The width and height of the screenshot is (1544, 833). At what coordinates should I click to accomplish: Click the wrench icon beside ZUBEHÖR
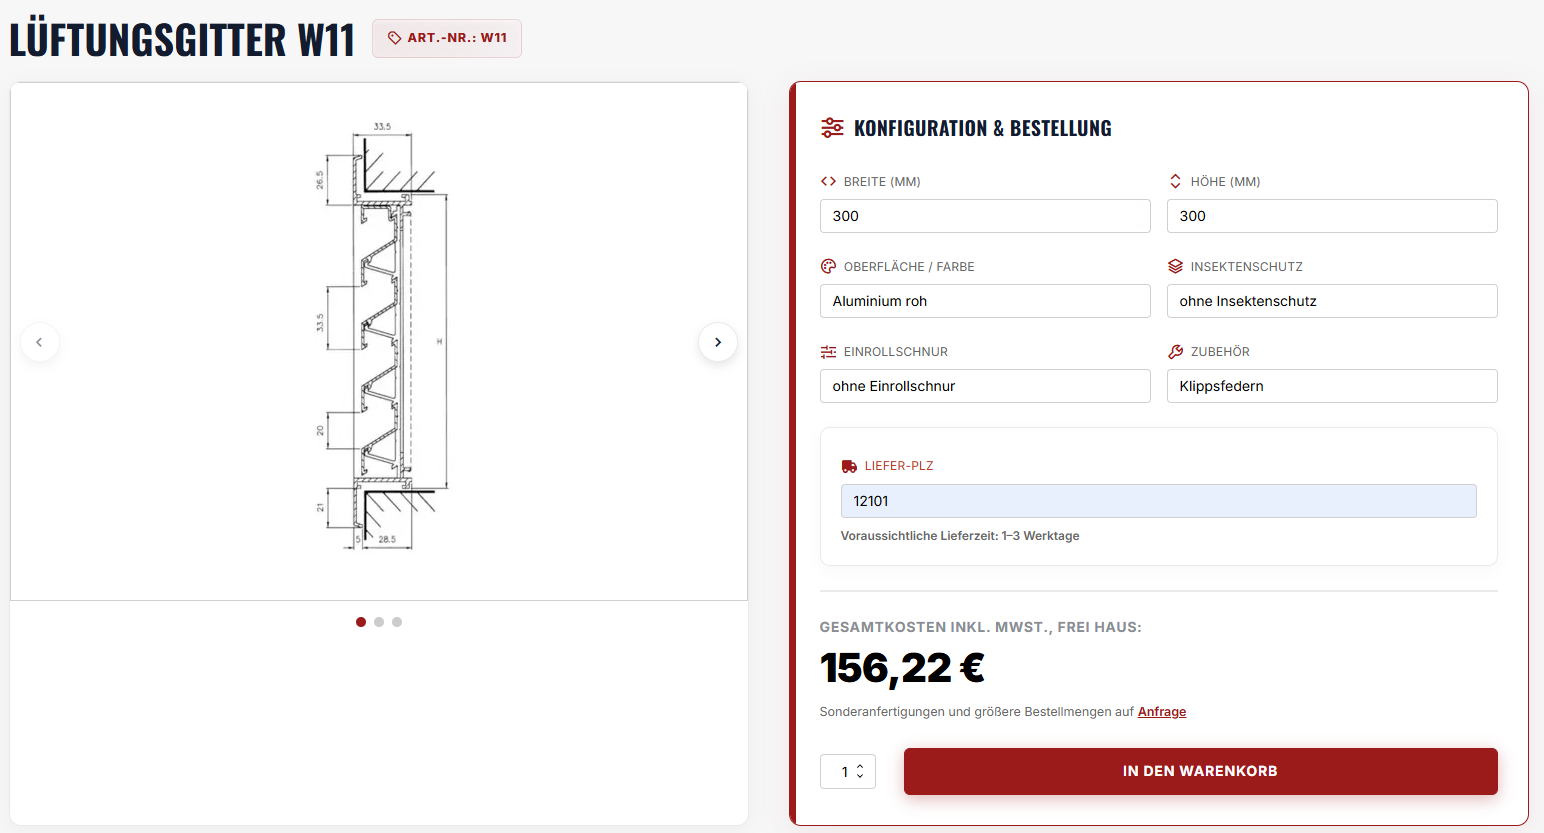tap(1174, 351)
